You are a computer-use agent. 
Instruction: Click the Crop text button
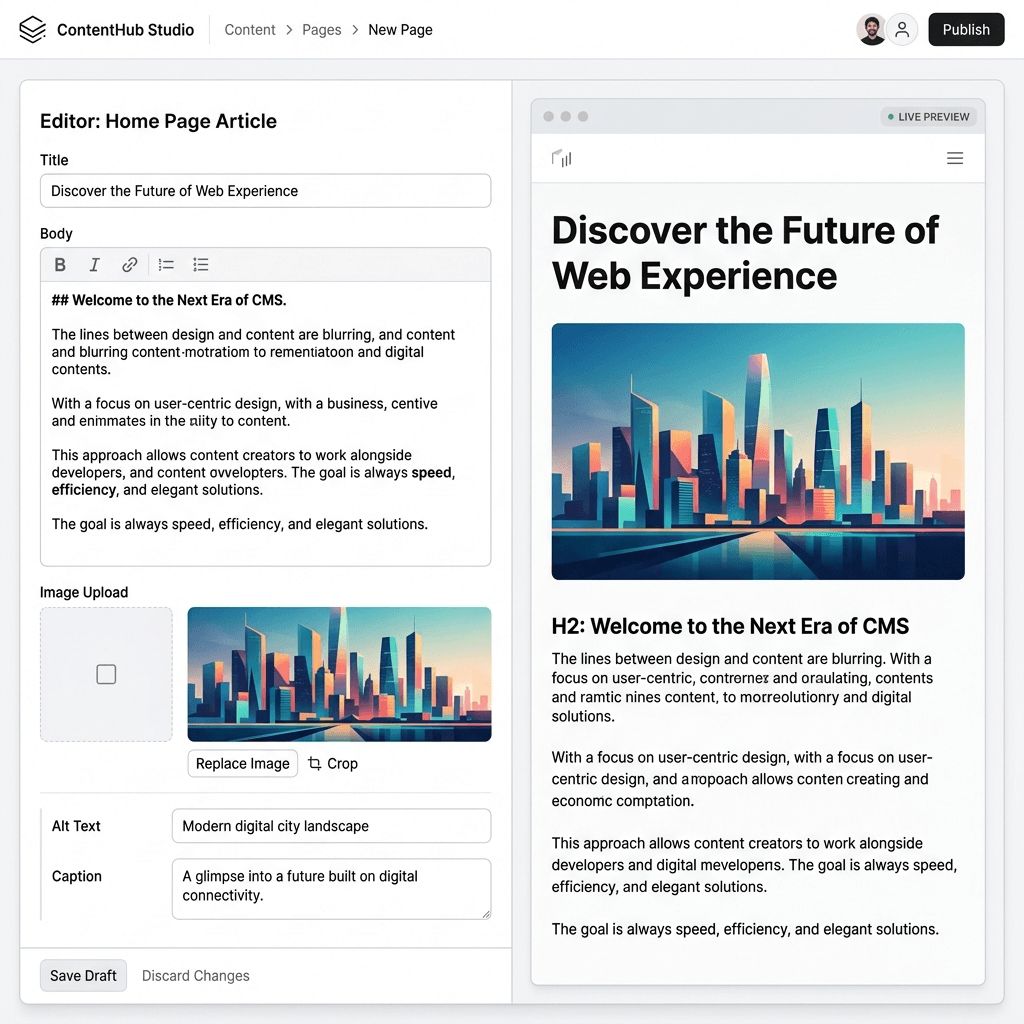click(342, 763)
